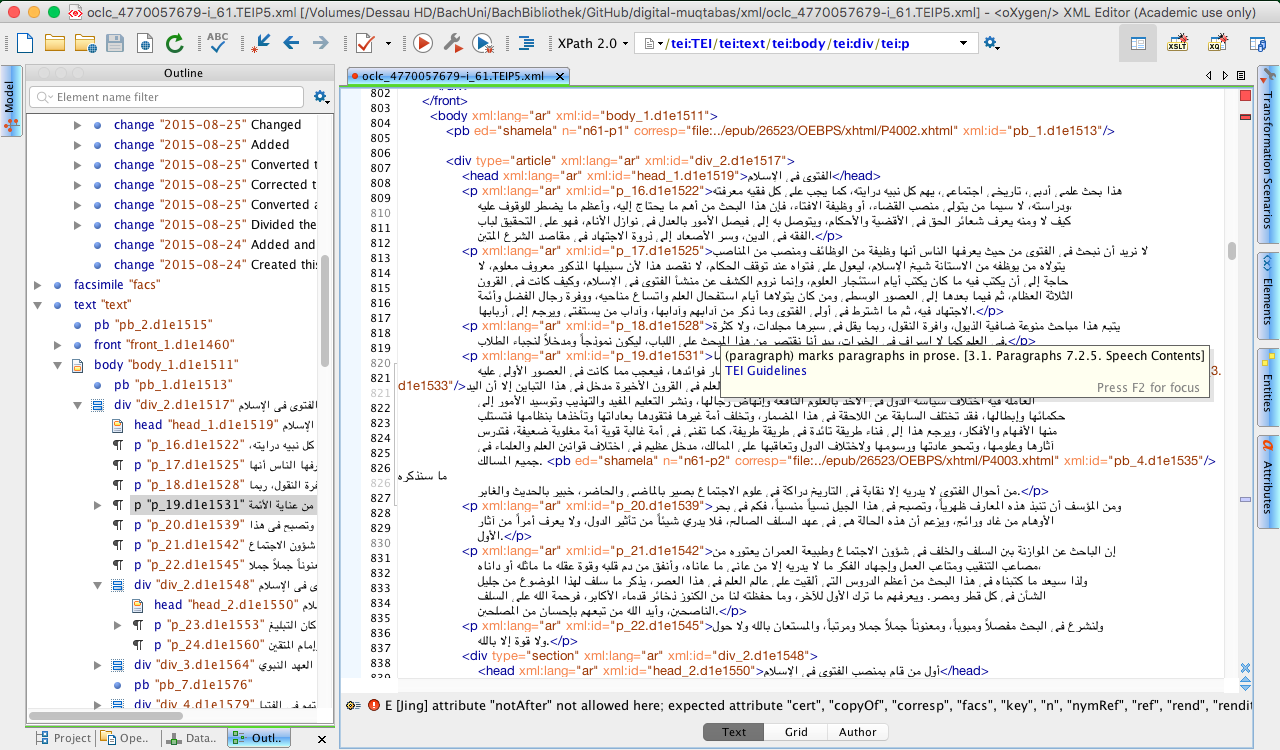The image size is (1280, 750).
Task: Switch to Grid editing mode
Action: (796, 732)
